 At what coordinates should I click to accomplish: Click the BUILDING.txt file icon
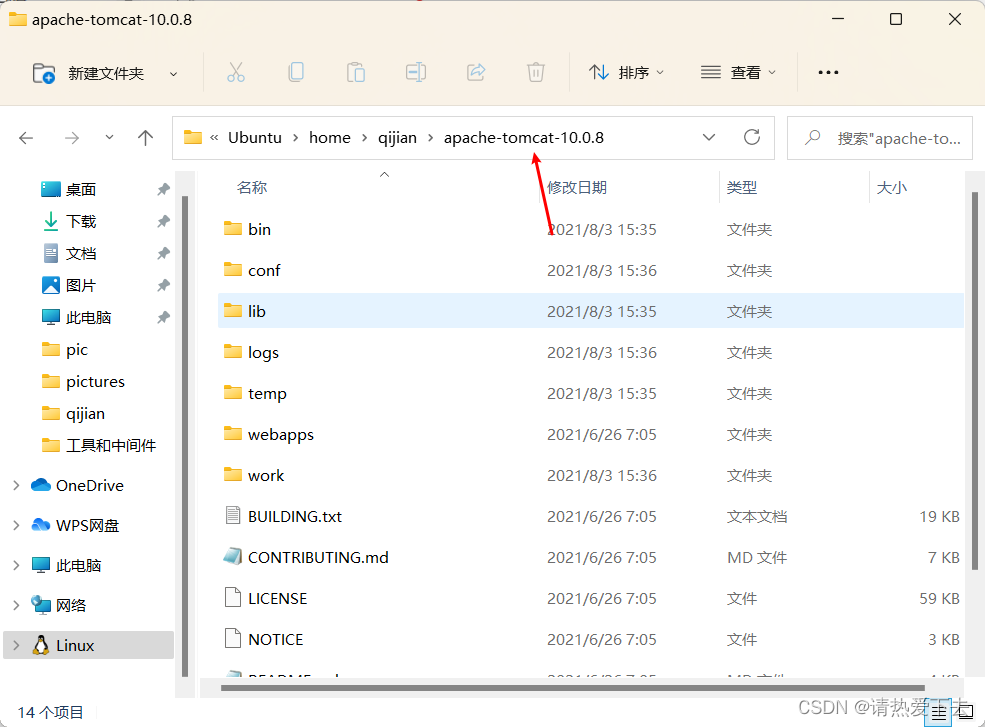coord(232,516)
